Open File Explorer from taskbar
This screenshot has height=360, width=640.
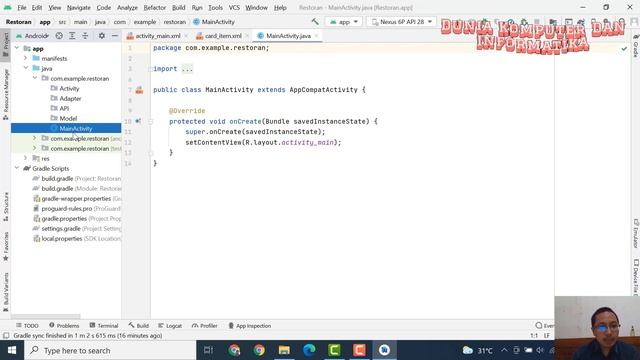click(x=284, y=350)
